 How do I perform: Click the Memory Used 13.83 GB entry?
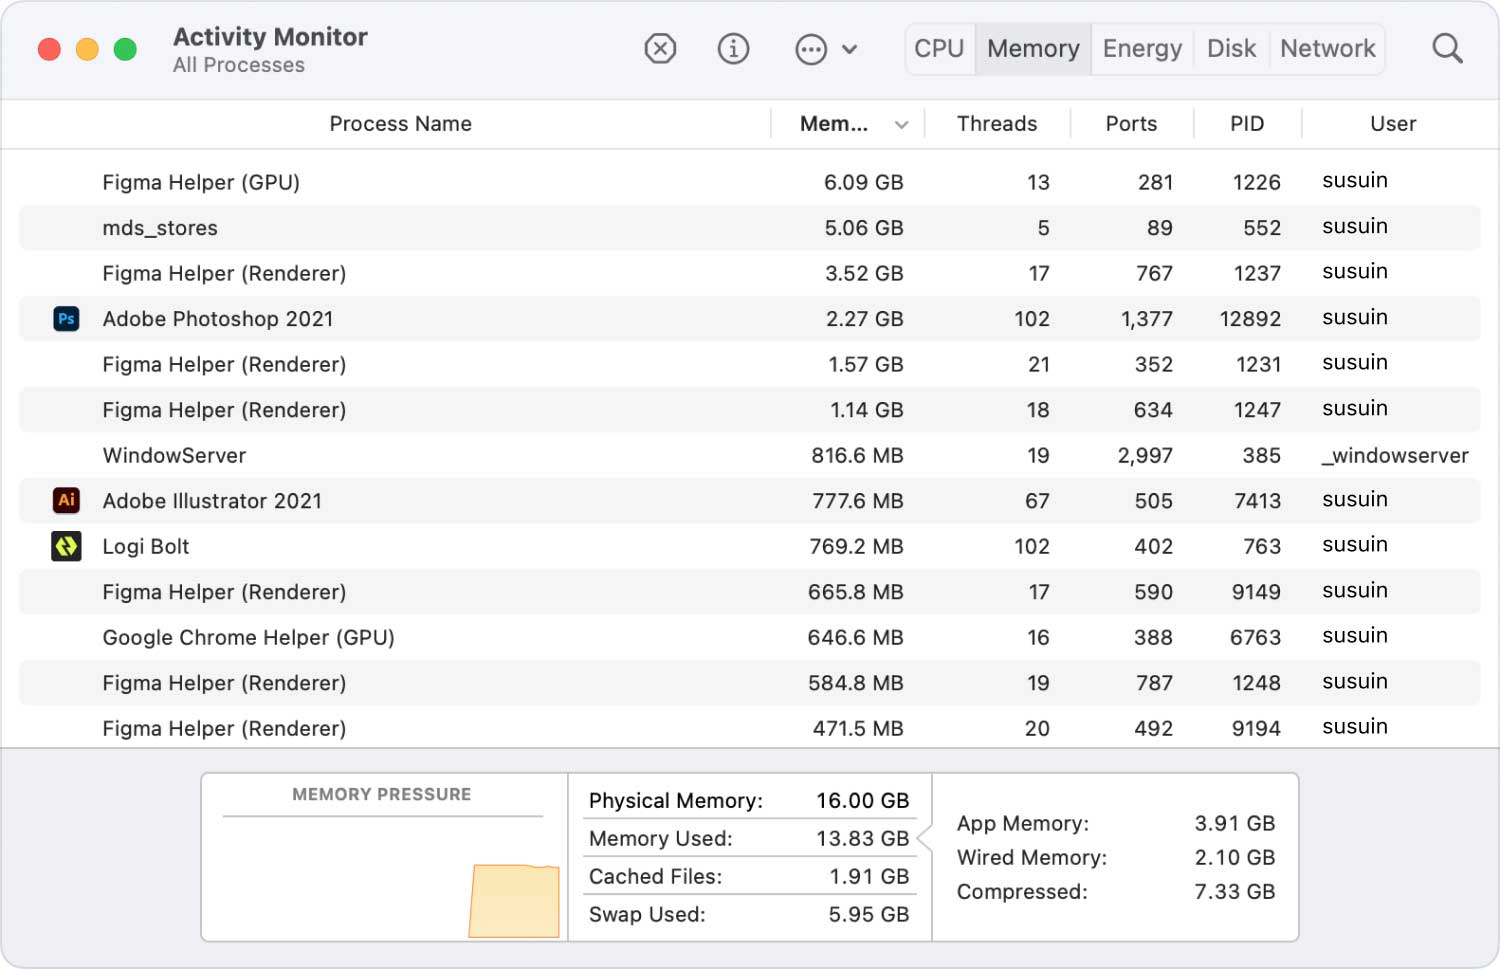[749, 838]
